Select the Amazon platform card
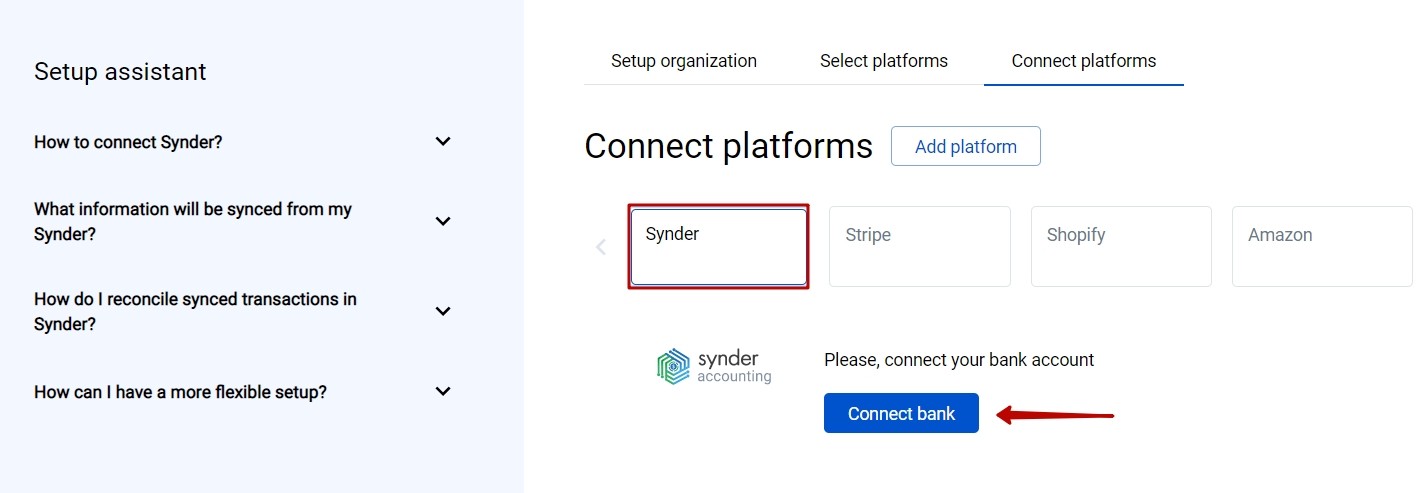The height and width of the screenshot is (493, 1420). click(x=1322, y=247)
